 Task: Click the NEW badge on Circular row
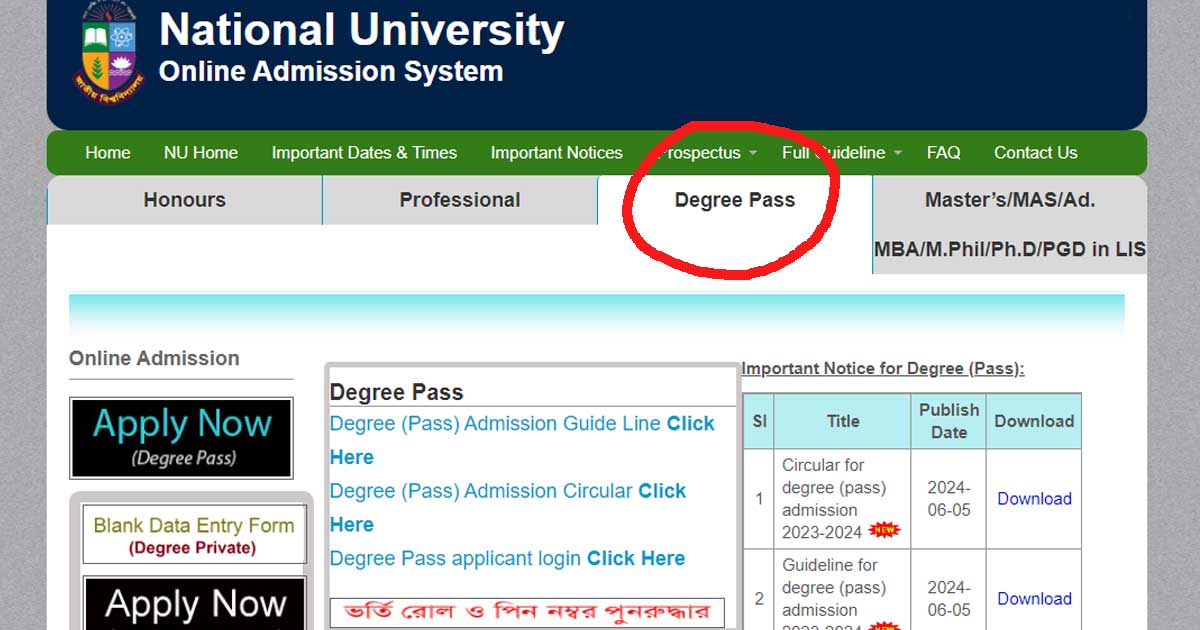884,531
